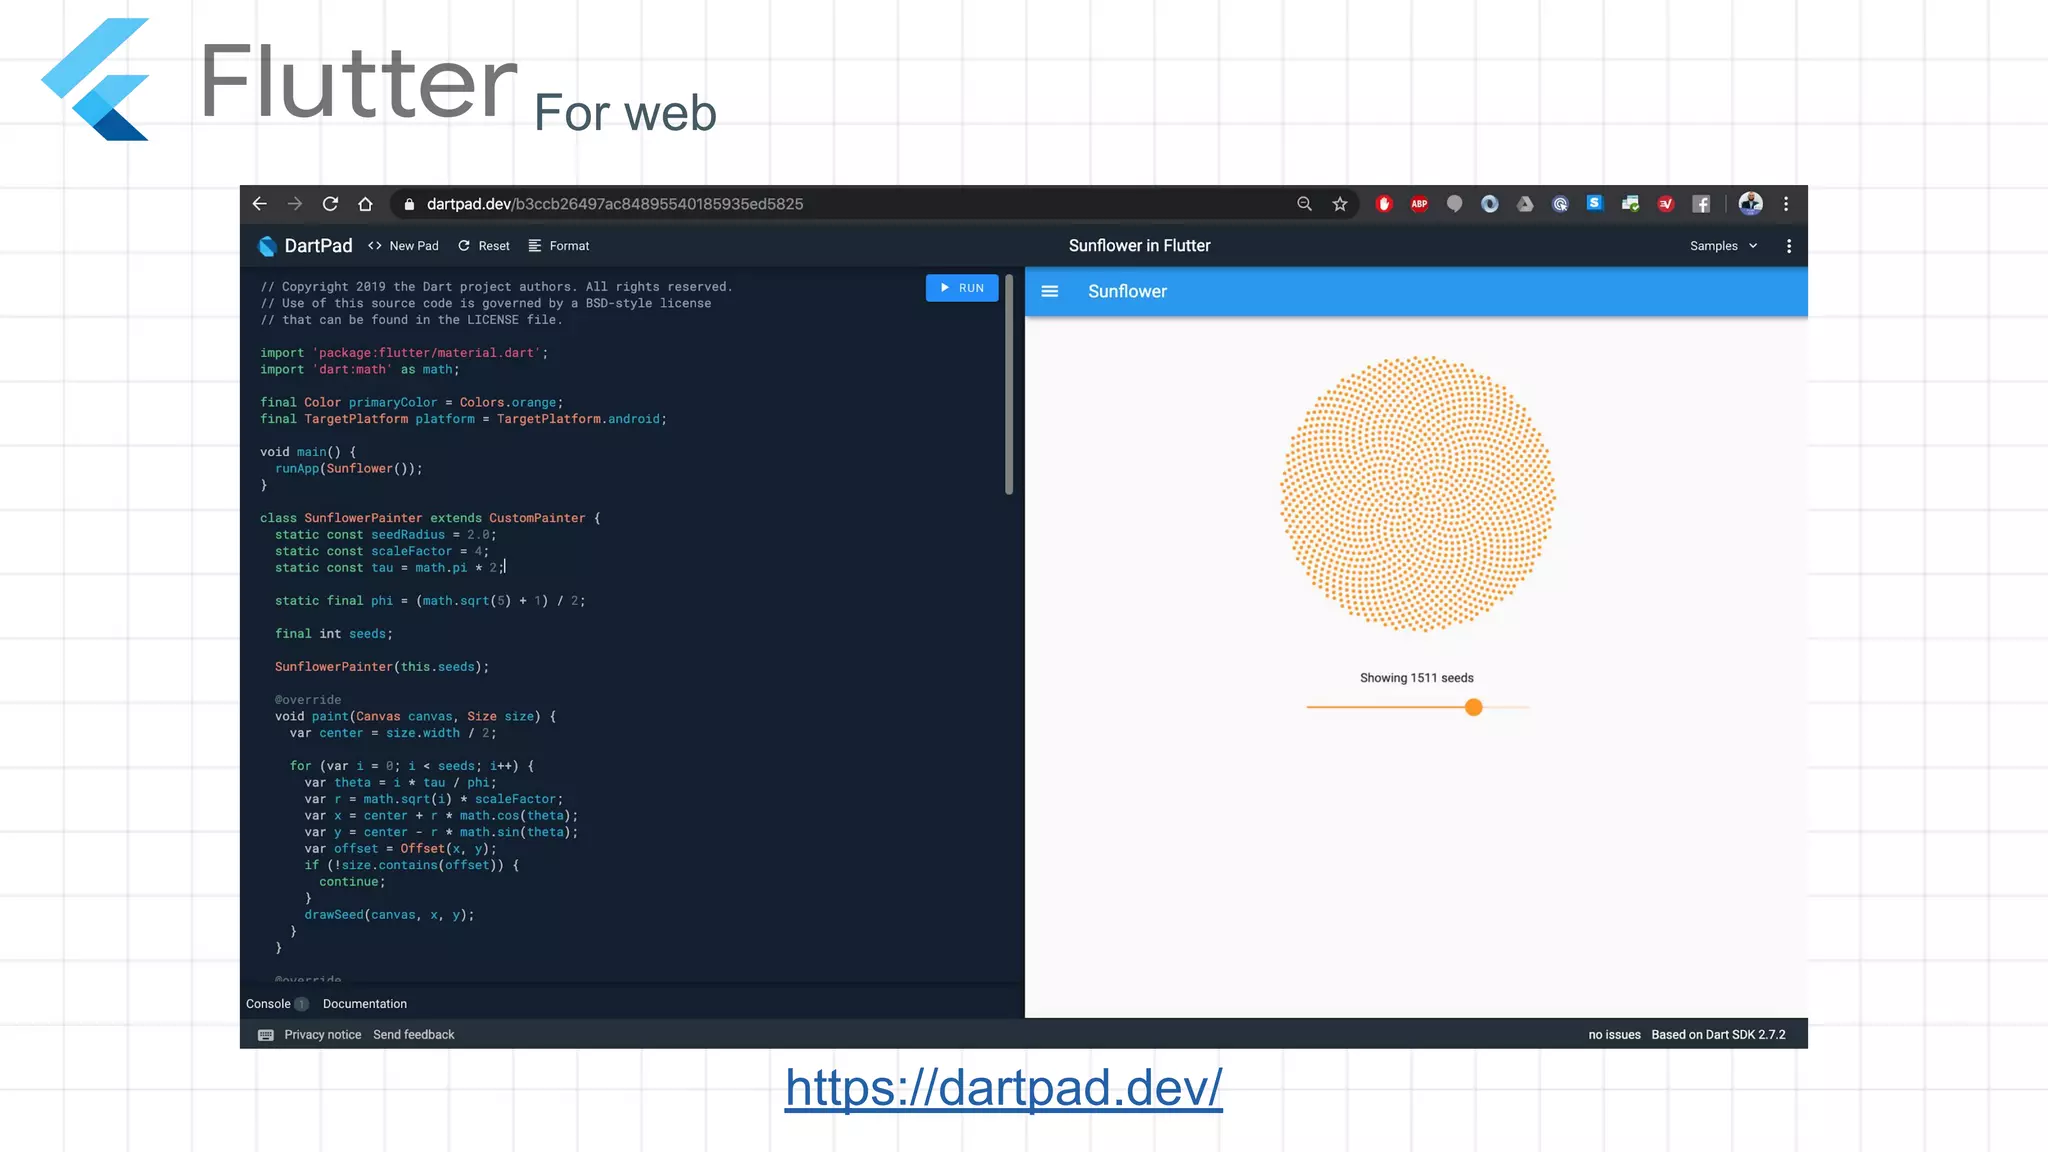Viewport: 2048px width, 1152px height.
Task: Create a New Pad
Action: 403,246
